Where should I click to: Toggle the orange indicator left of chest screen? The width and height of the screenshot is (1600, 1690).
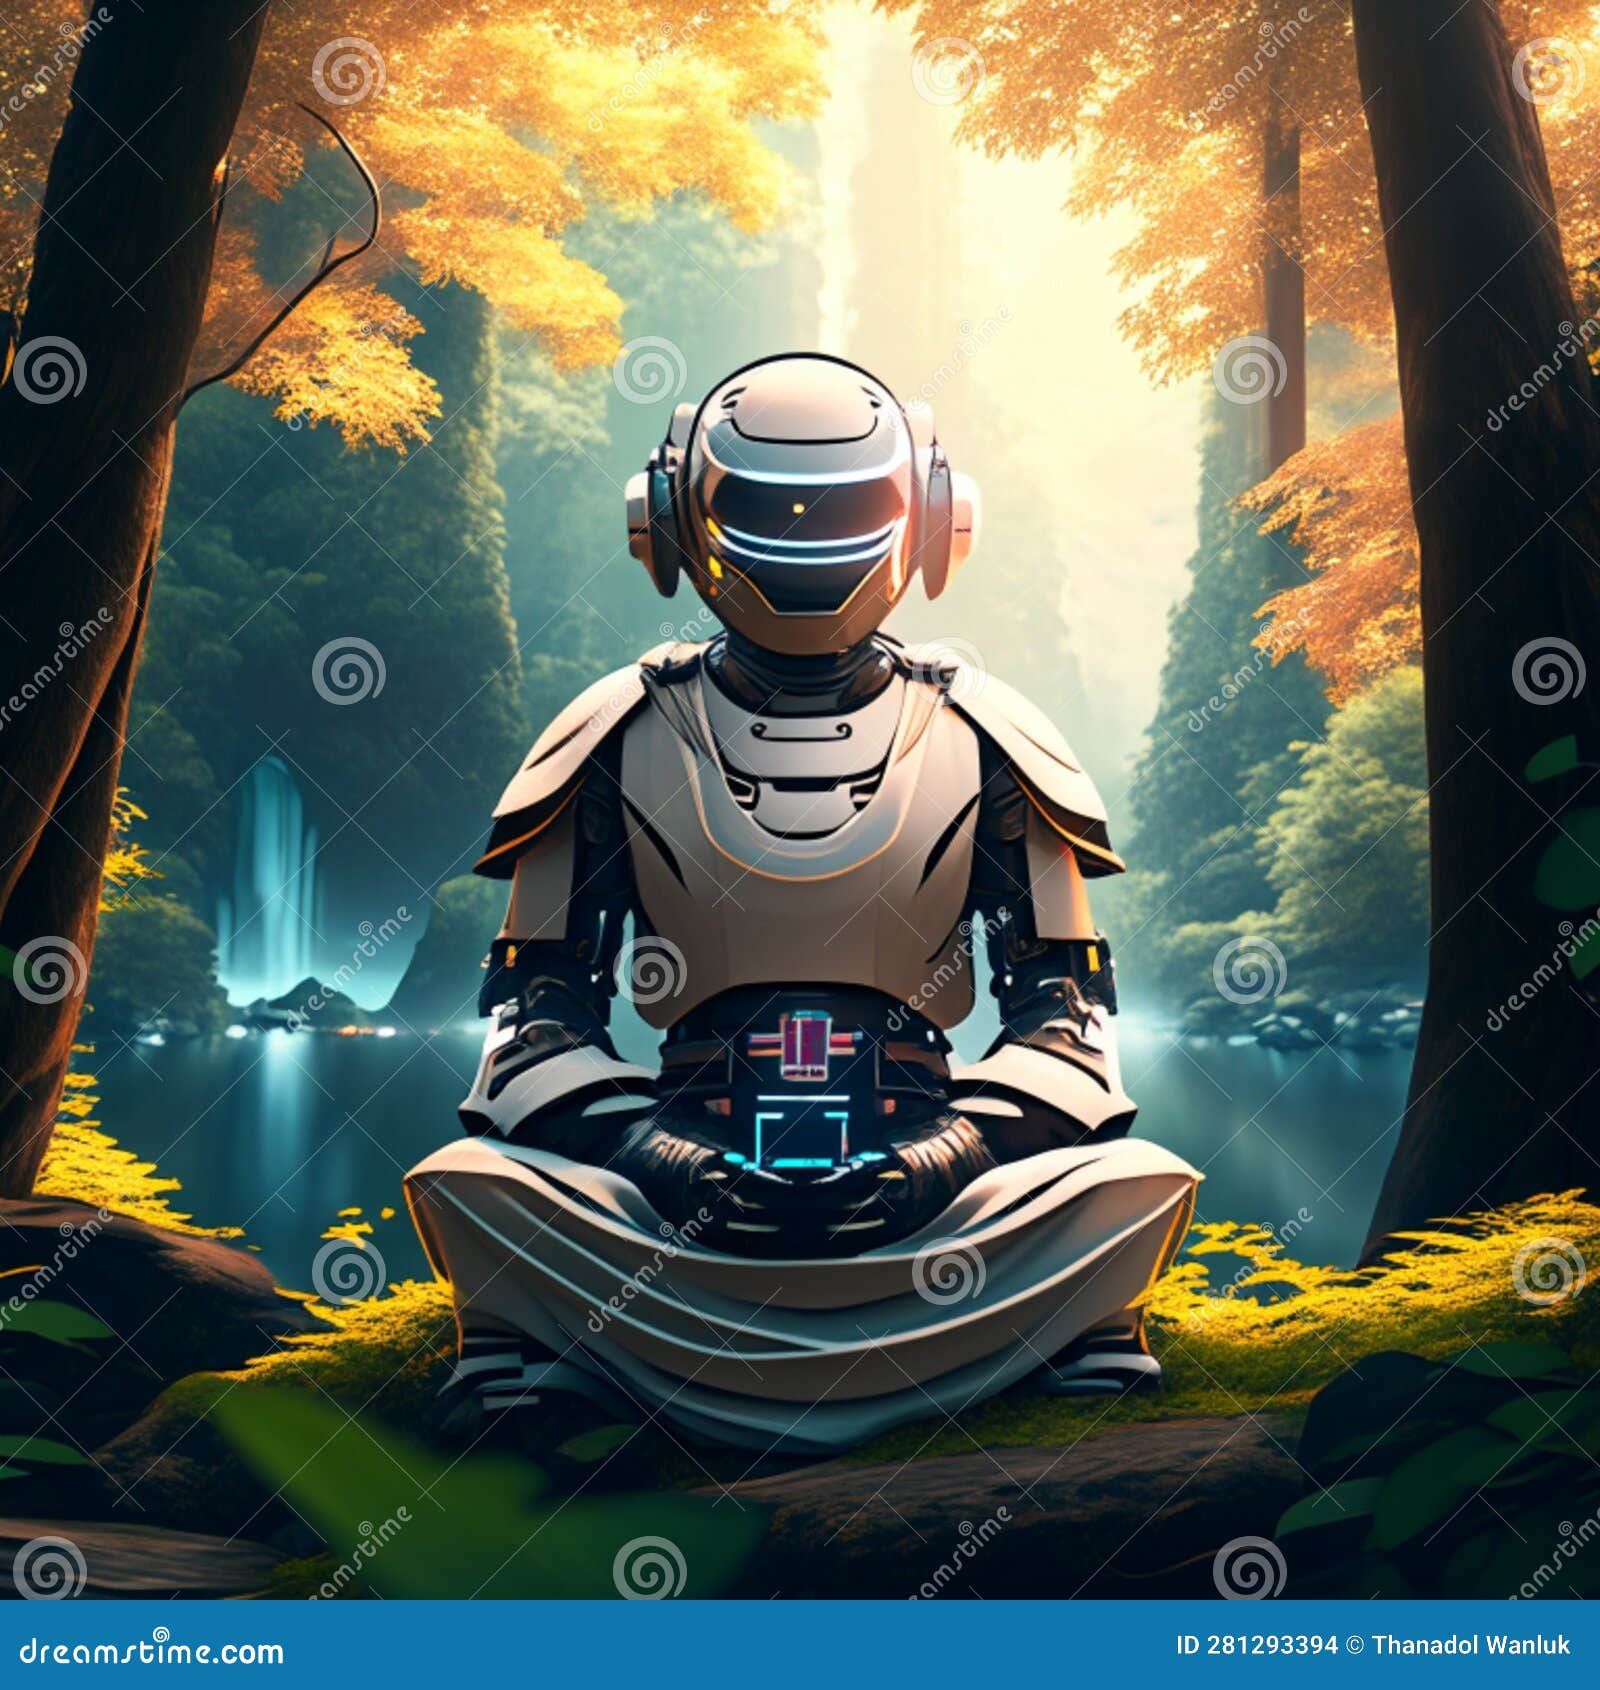(x=719, y=1106)
